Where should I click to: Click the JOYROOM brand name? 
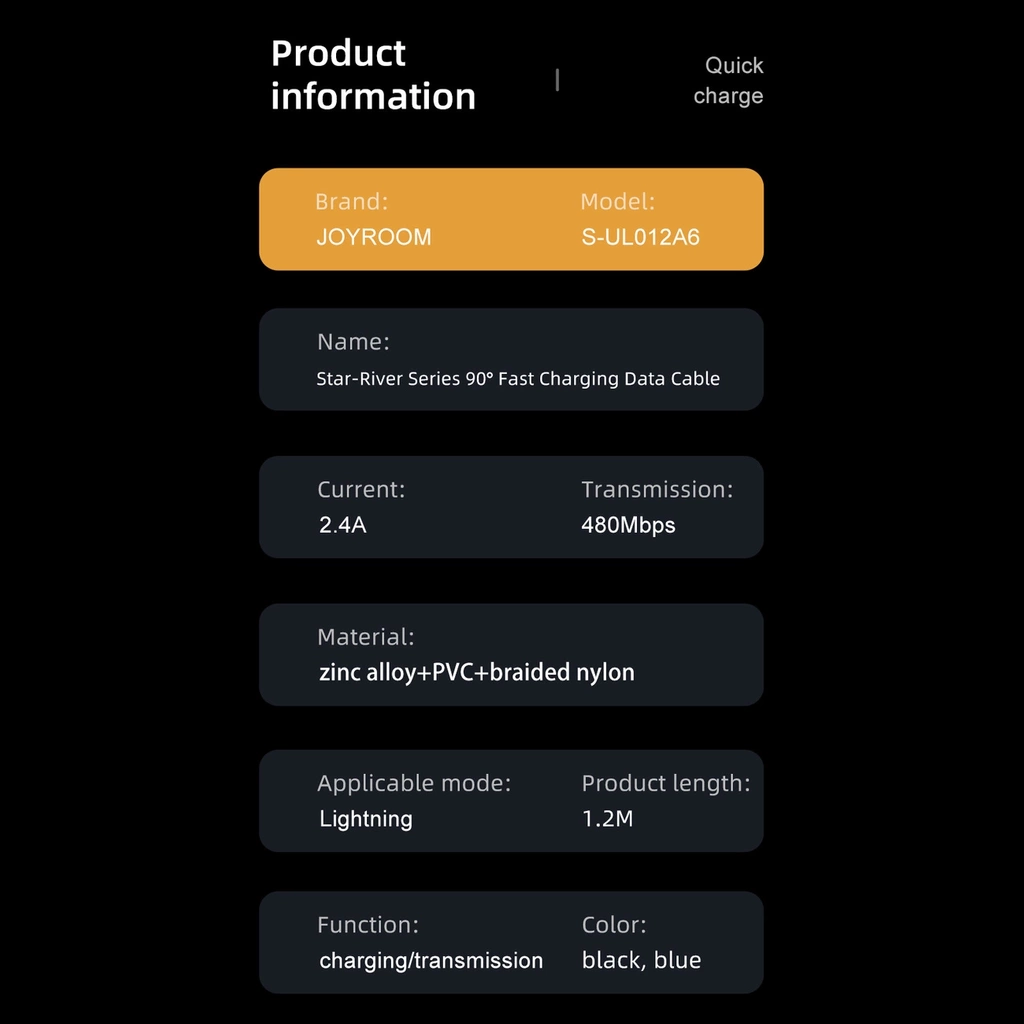[373, 237]
